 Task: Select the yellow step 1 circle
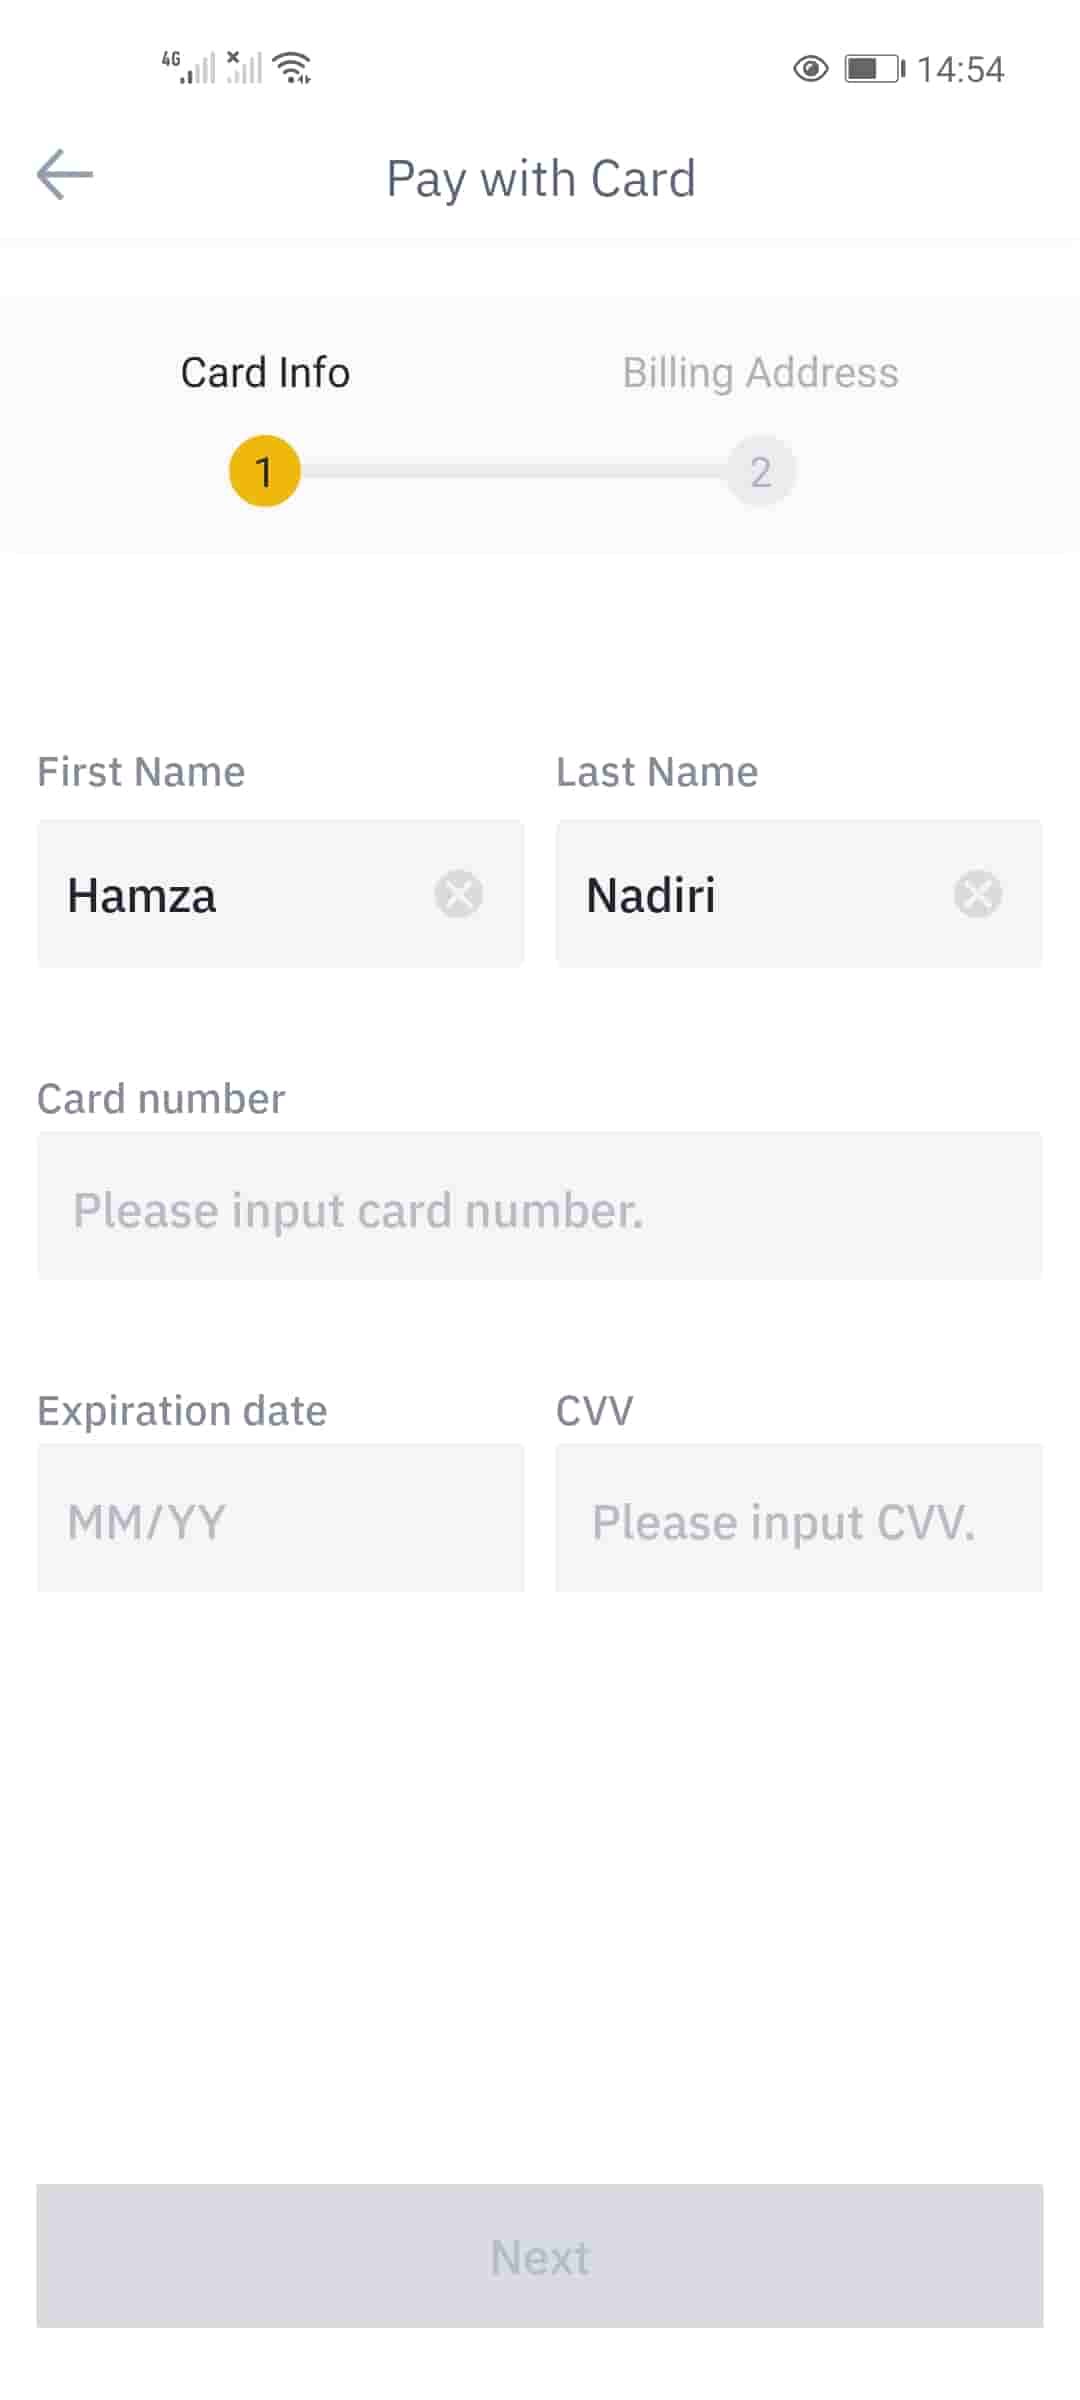coord(265,471)
